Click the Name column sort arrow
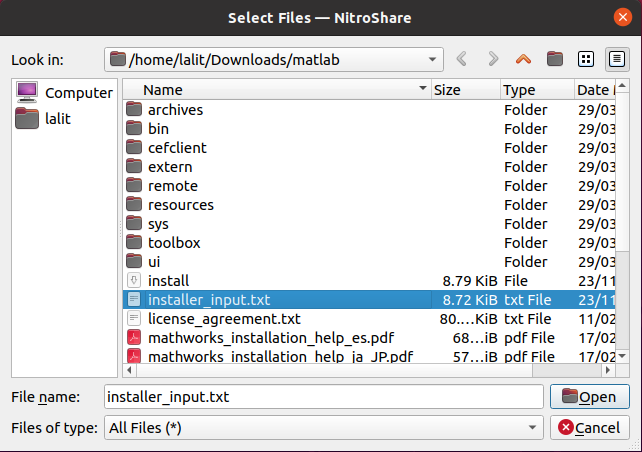This screenshot has width=642, height=452. [423, 88]
